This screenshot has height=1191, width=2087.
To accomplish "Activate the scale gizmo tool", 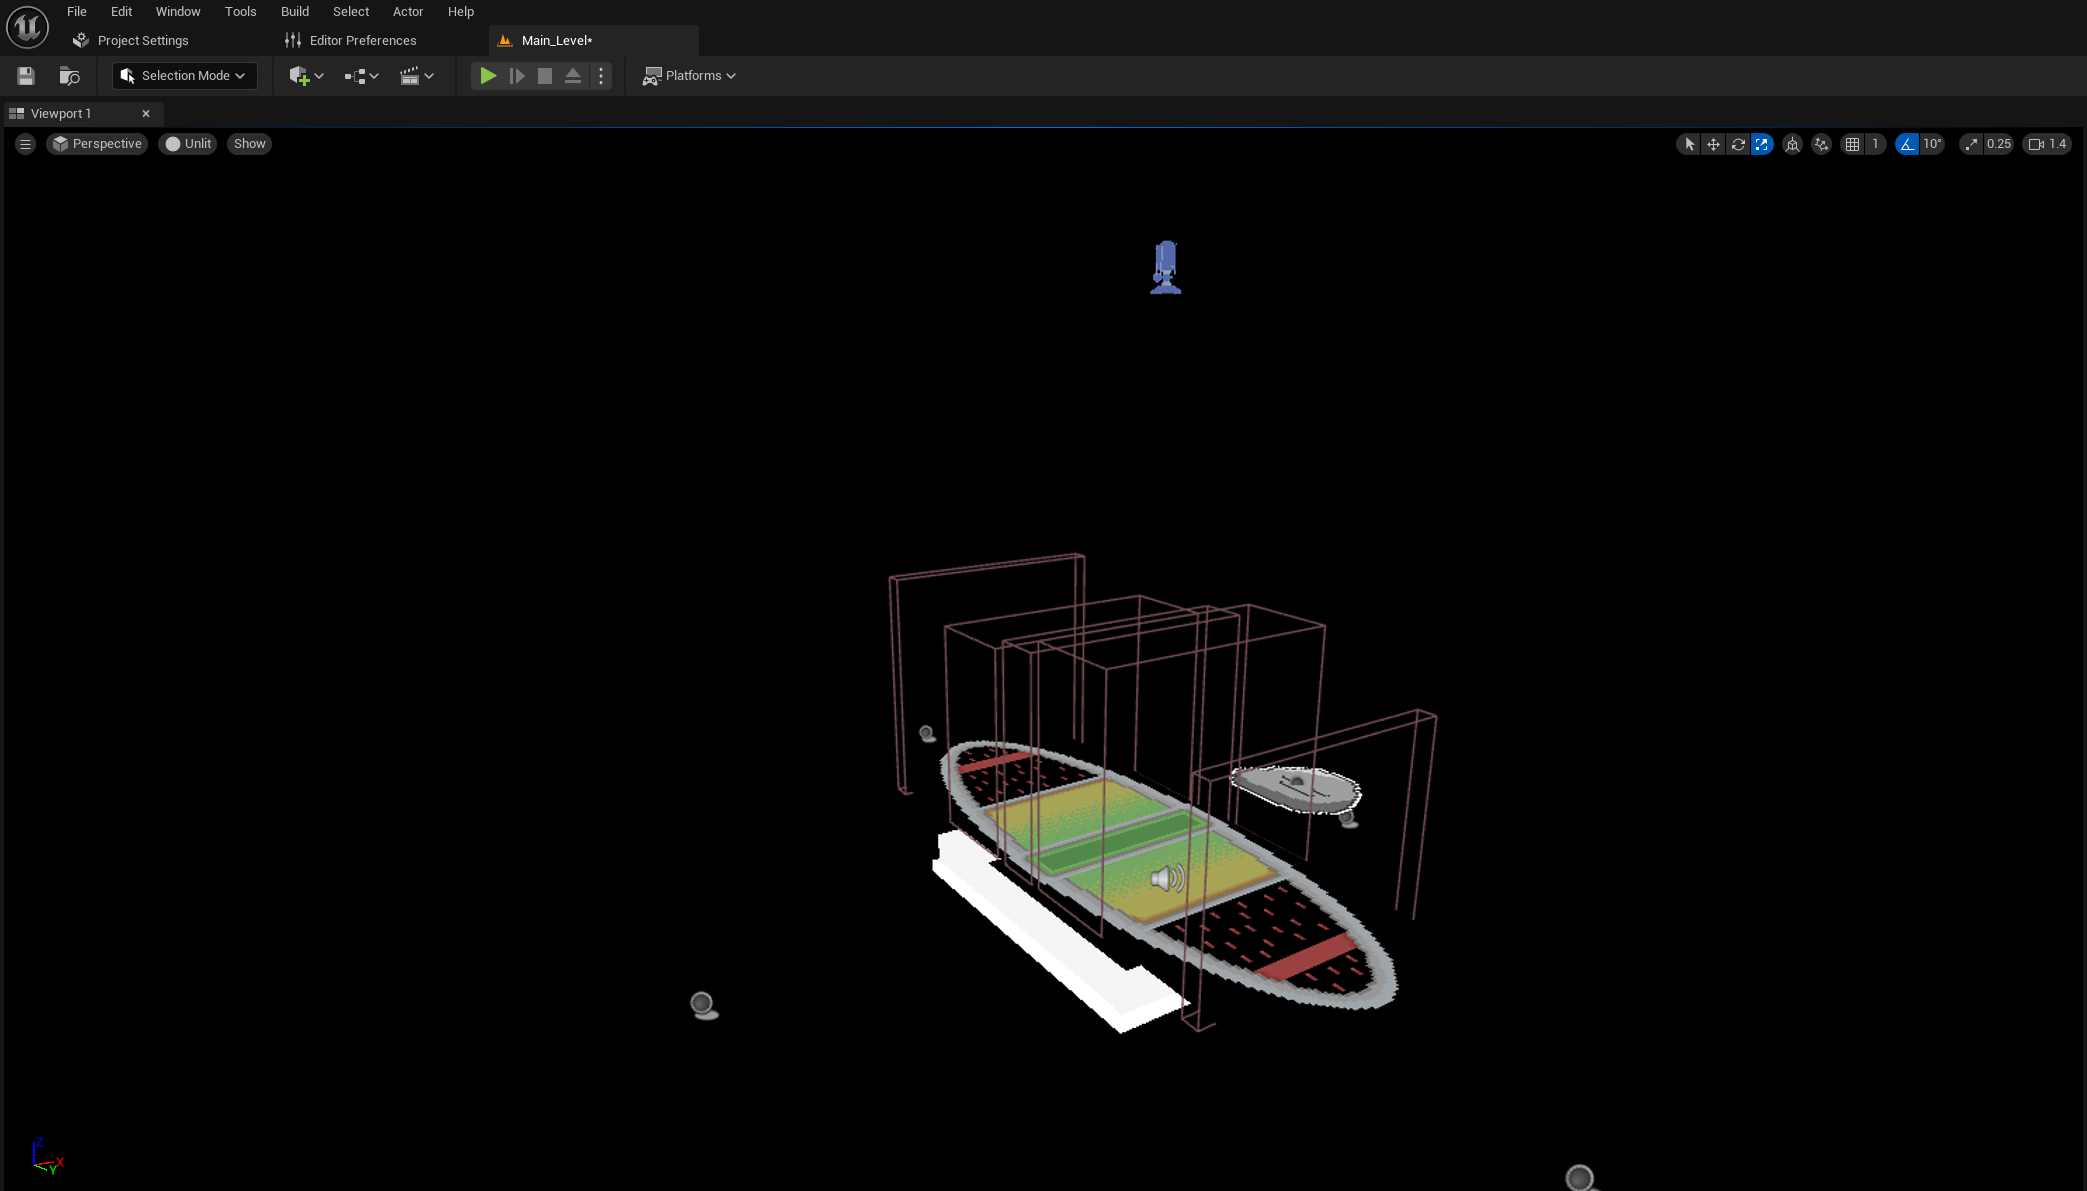I will pos(1762,144).
